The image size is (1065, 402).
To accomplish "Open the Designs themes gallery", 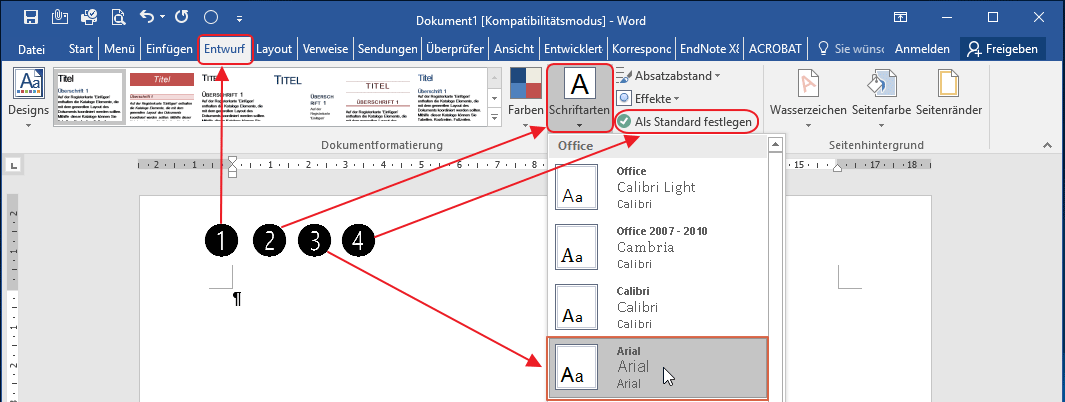I will [28, 97].
